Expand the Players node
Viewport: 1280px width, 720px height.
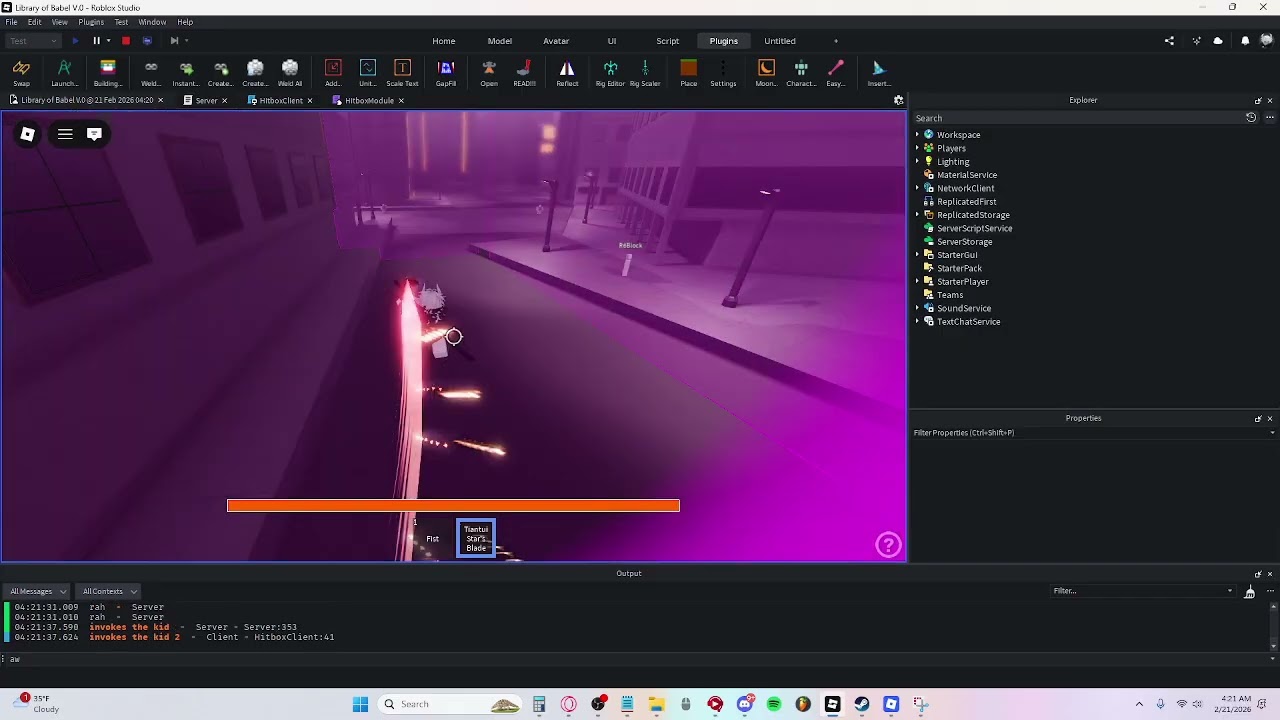click(917, 148)
